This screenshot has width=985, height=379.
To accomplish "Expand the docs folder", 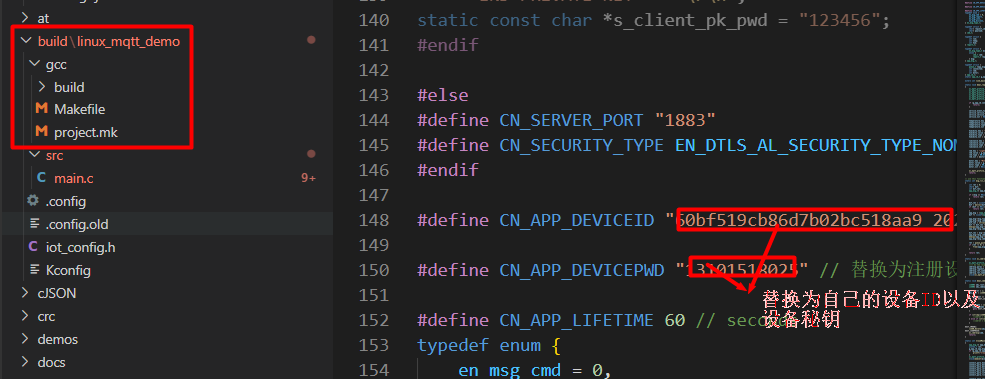I will tap(51, 363).
